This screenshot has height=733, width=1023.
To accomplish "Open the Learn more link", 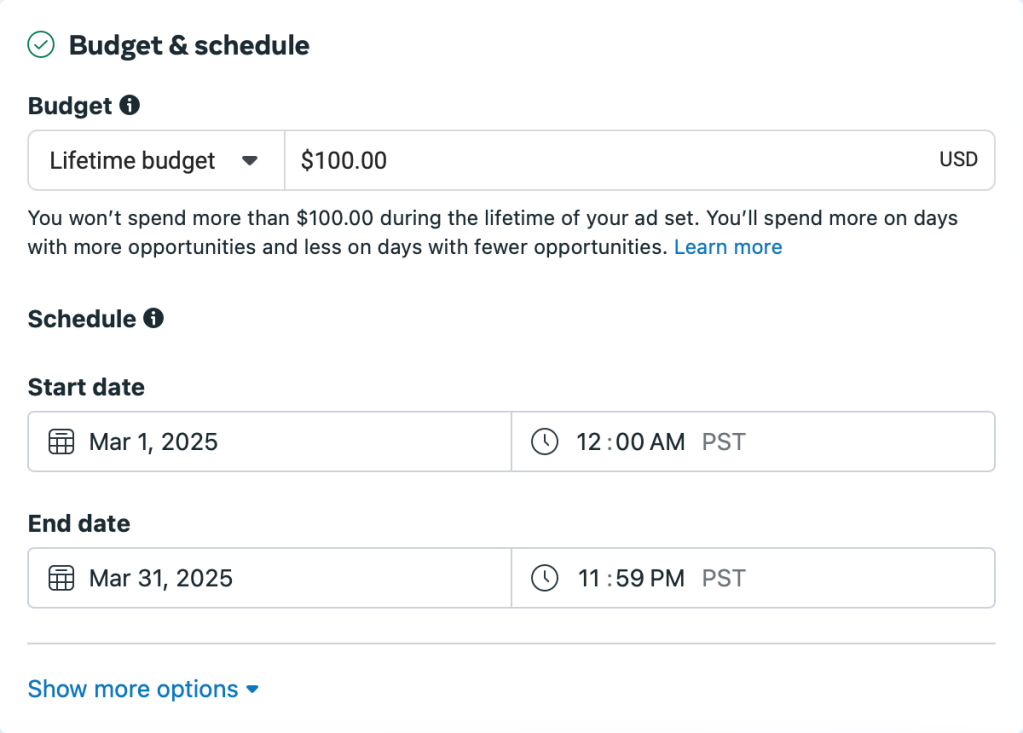I will click(x=727, y=247).
